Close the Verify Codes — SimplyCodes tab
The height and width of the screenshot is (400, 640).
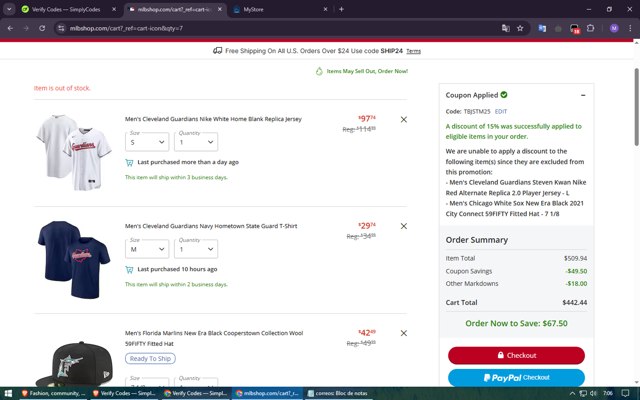tap(114, 9)
